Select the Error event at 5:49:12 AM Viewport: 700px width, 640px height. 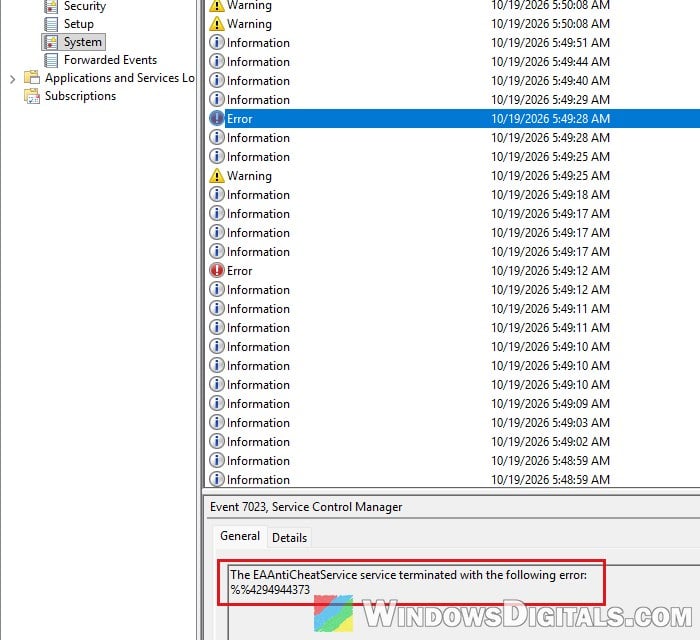coord(454,271)
